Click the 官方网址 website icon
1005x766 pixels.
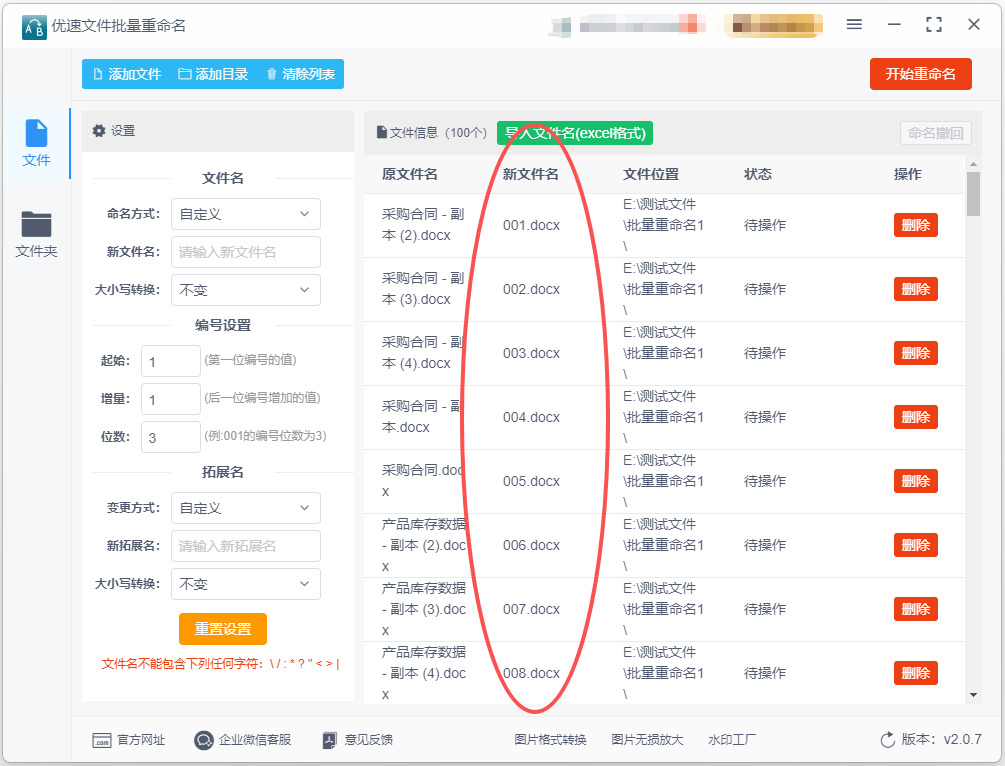pyautogui.click(x=101, y=740)
